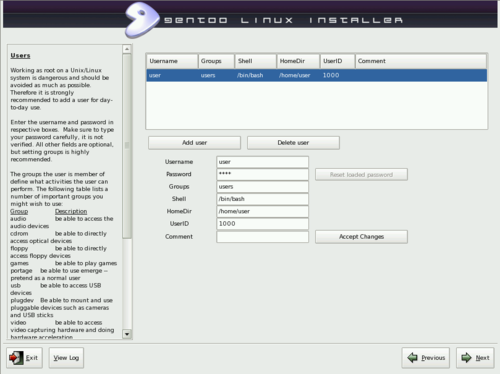Sort table by HomeDir column header

298,61
